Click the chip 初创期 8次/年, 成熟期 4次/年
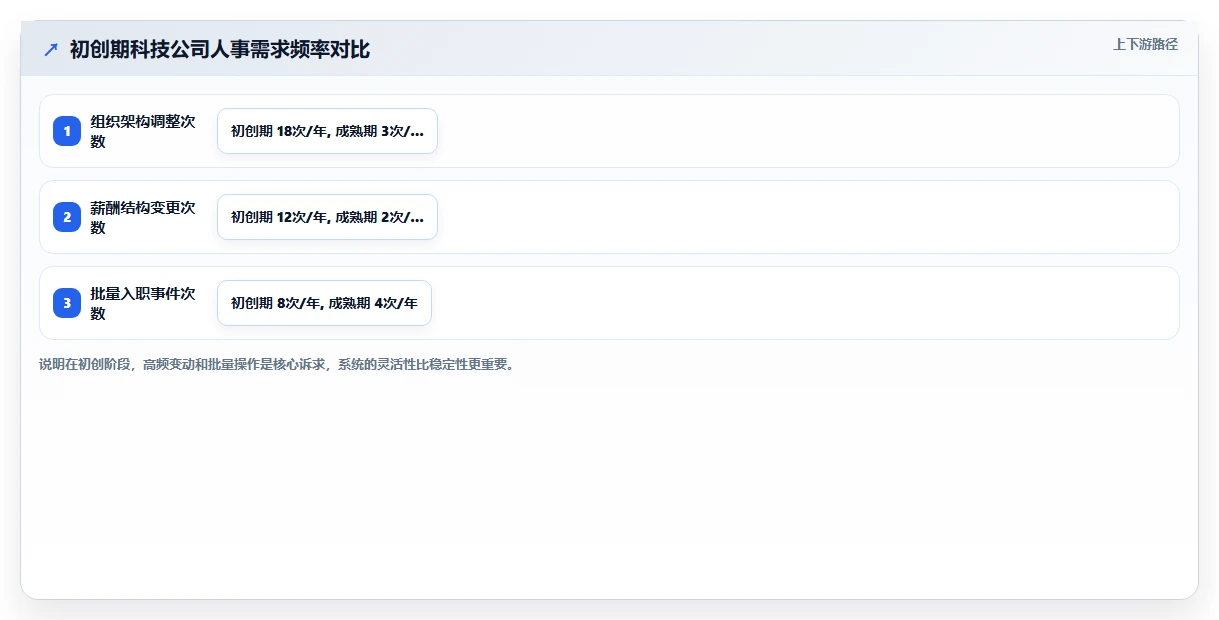The height and width of the screenshot is (620, 1219). pos(324,303)
